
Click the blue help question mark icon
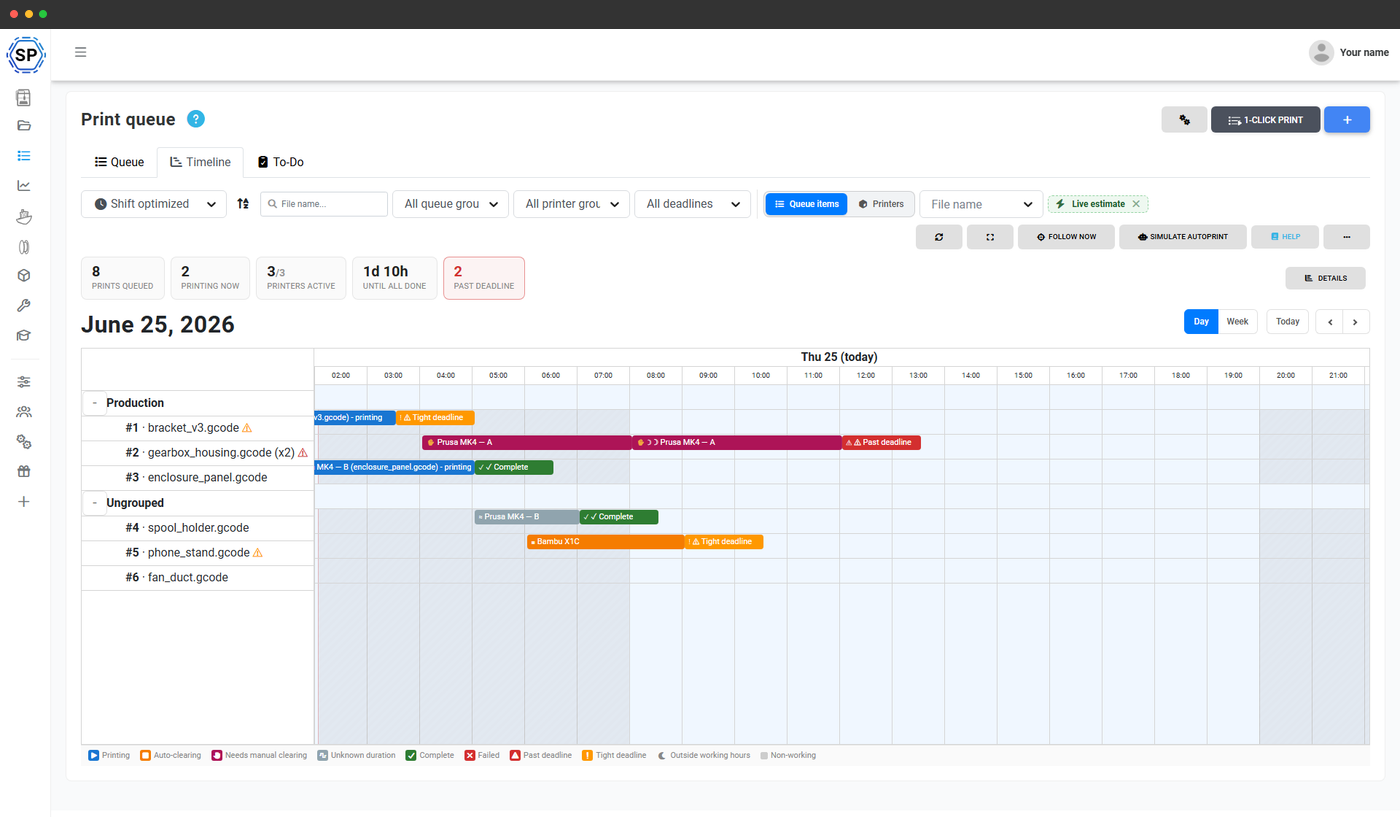[196, 119]
